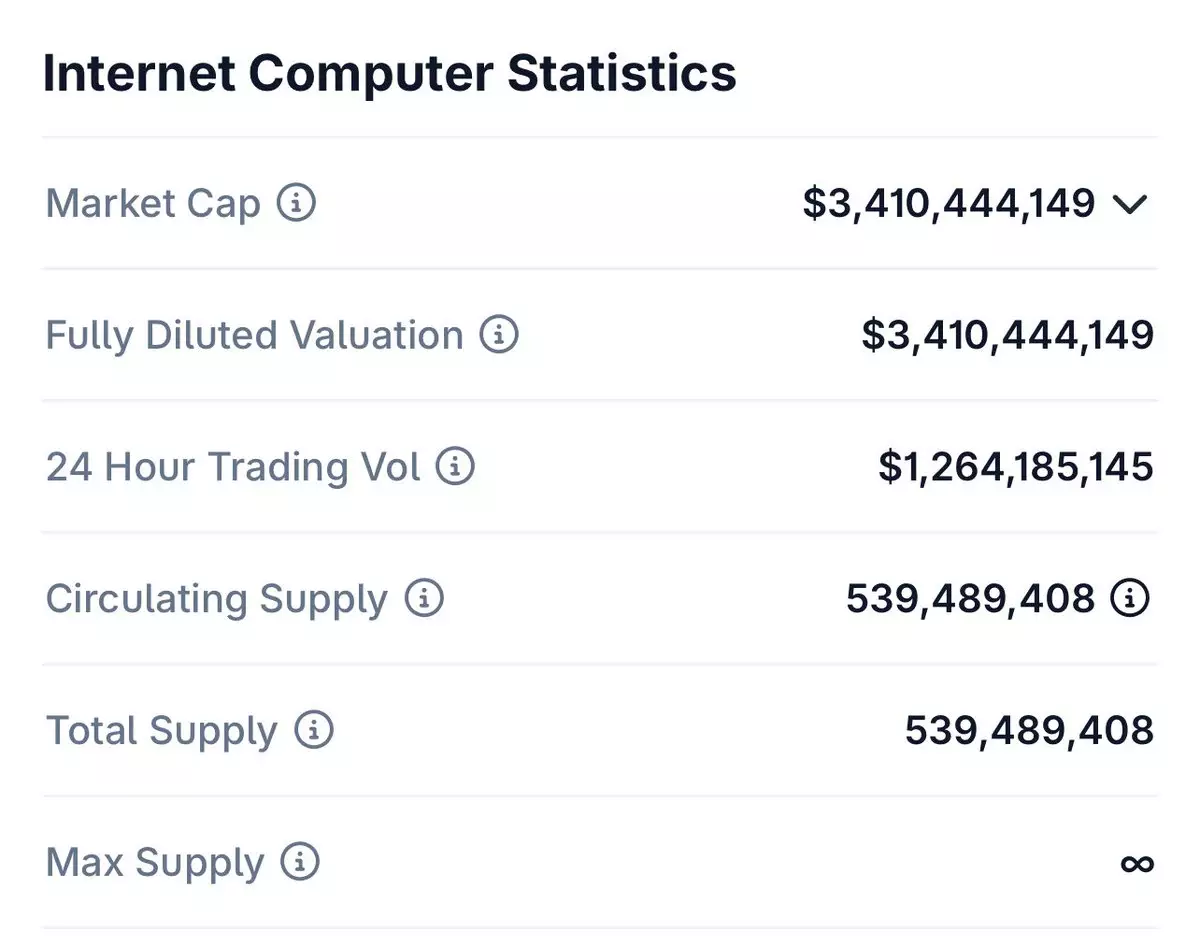Click the Fully Diluted Valuation label

[x=254, y=335]
